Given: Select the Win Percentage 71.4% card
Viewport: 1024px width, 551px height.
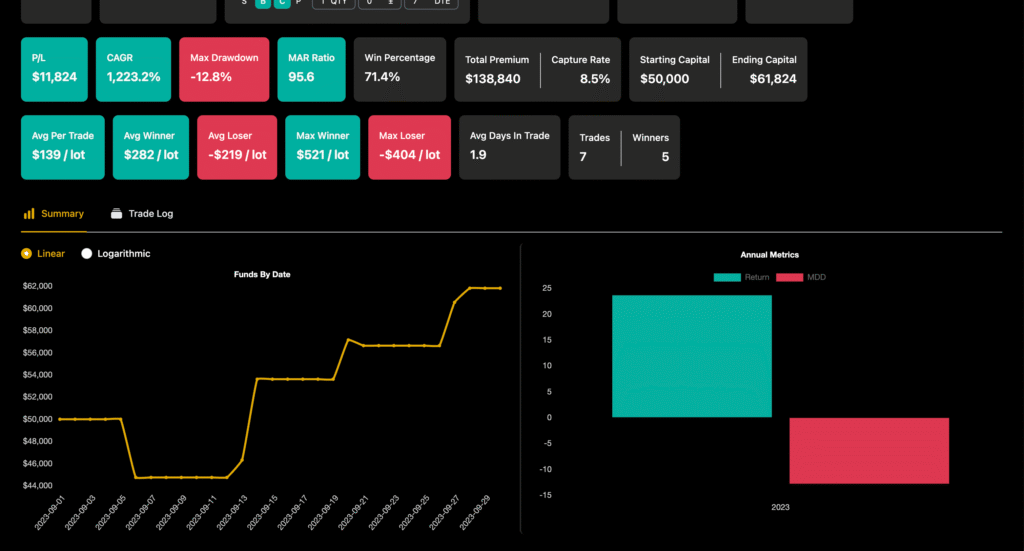Looking at the screenshot, I should [x=399, y=69].
